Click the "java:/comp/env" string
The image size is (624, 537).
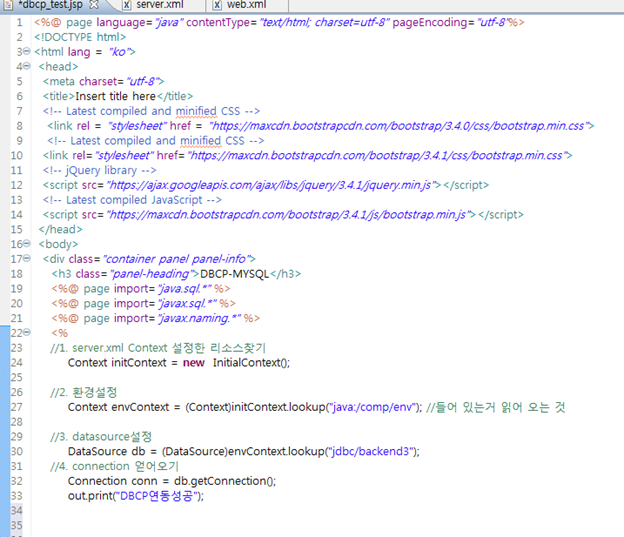(x=373, y=407)
